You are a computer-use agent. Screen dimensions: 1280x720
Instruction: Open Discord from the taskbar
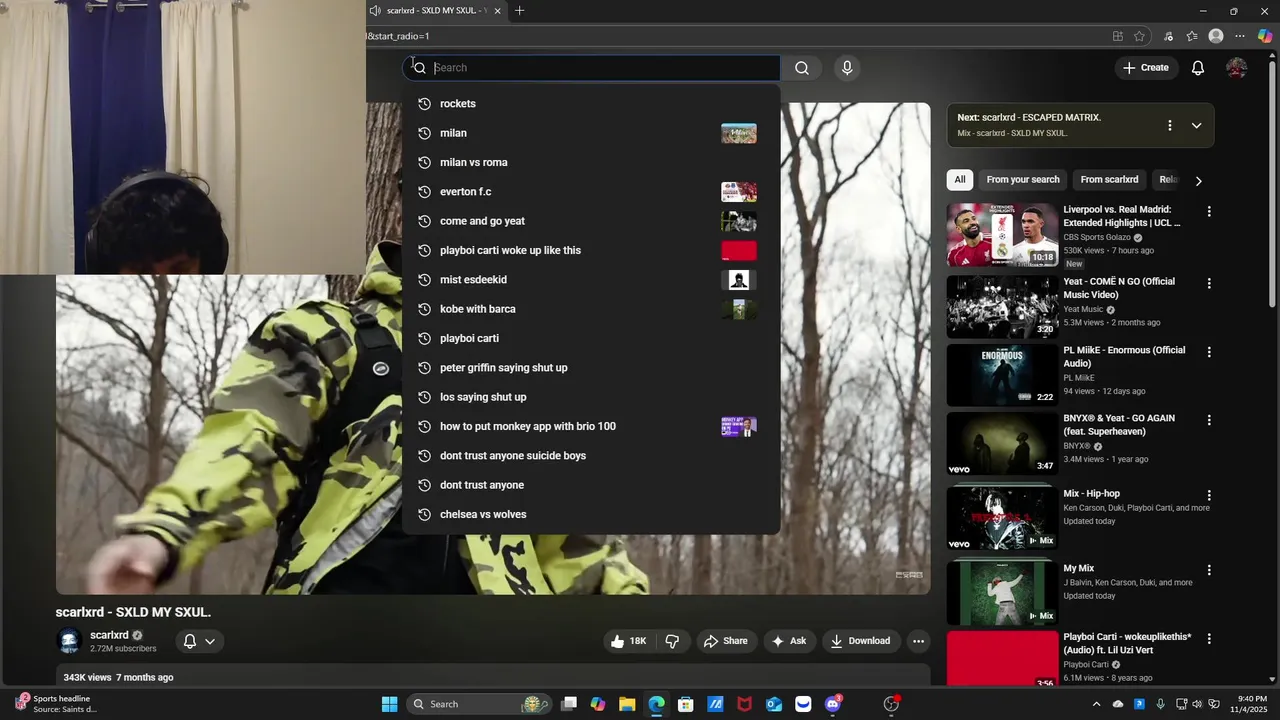point(832,704)
